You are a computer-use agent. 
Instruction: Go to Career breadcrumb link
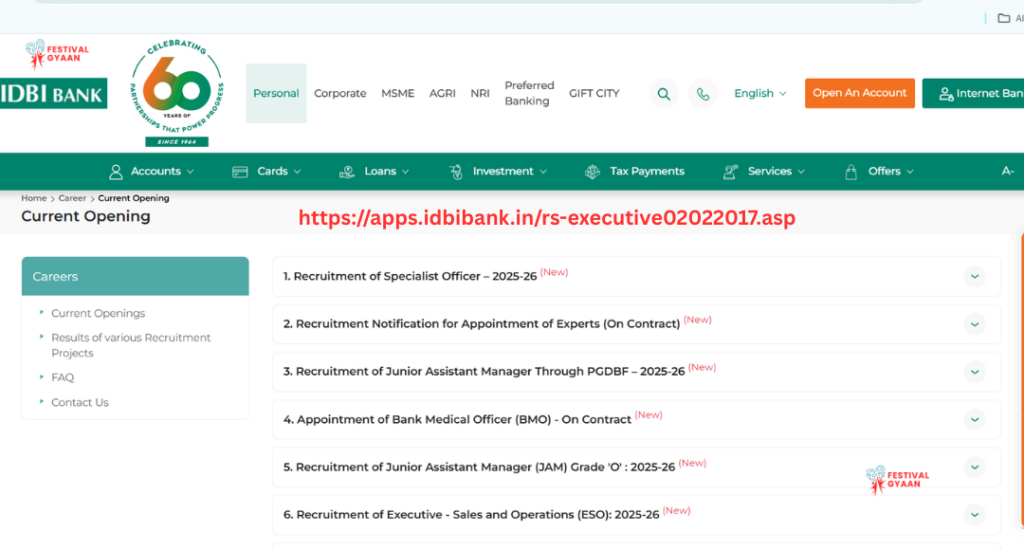click(72, 198)
